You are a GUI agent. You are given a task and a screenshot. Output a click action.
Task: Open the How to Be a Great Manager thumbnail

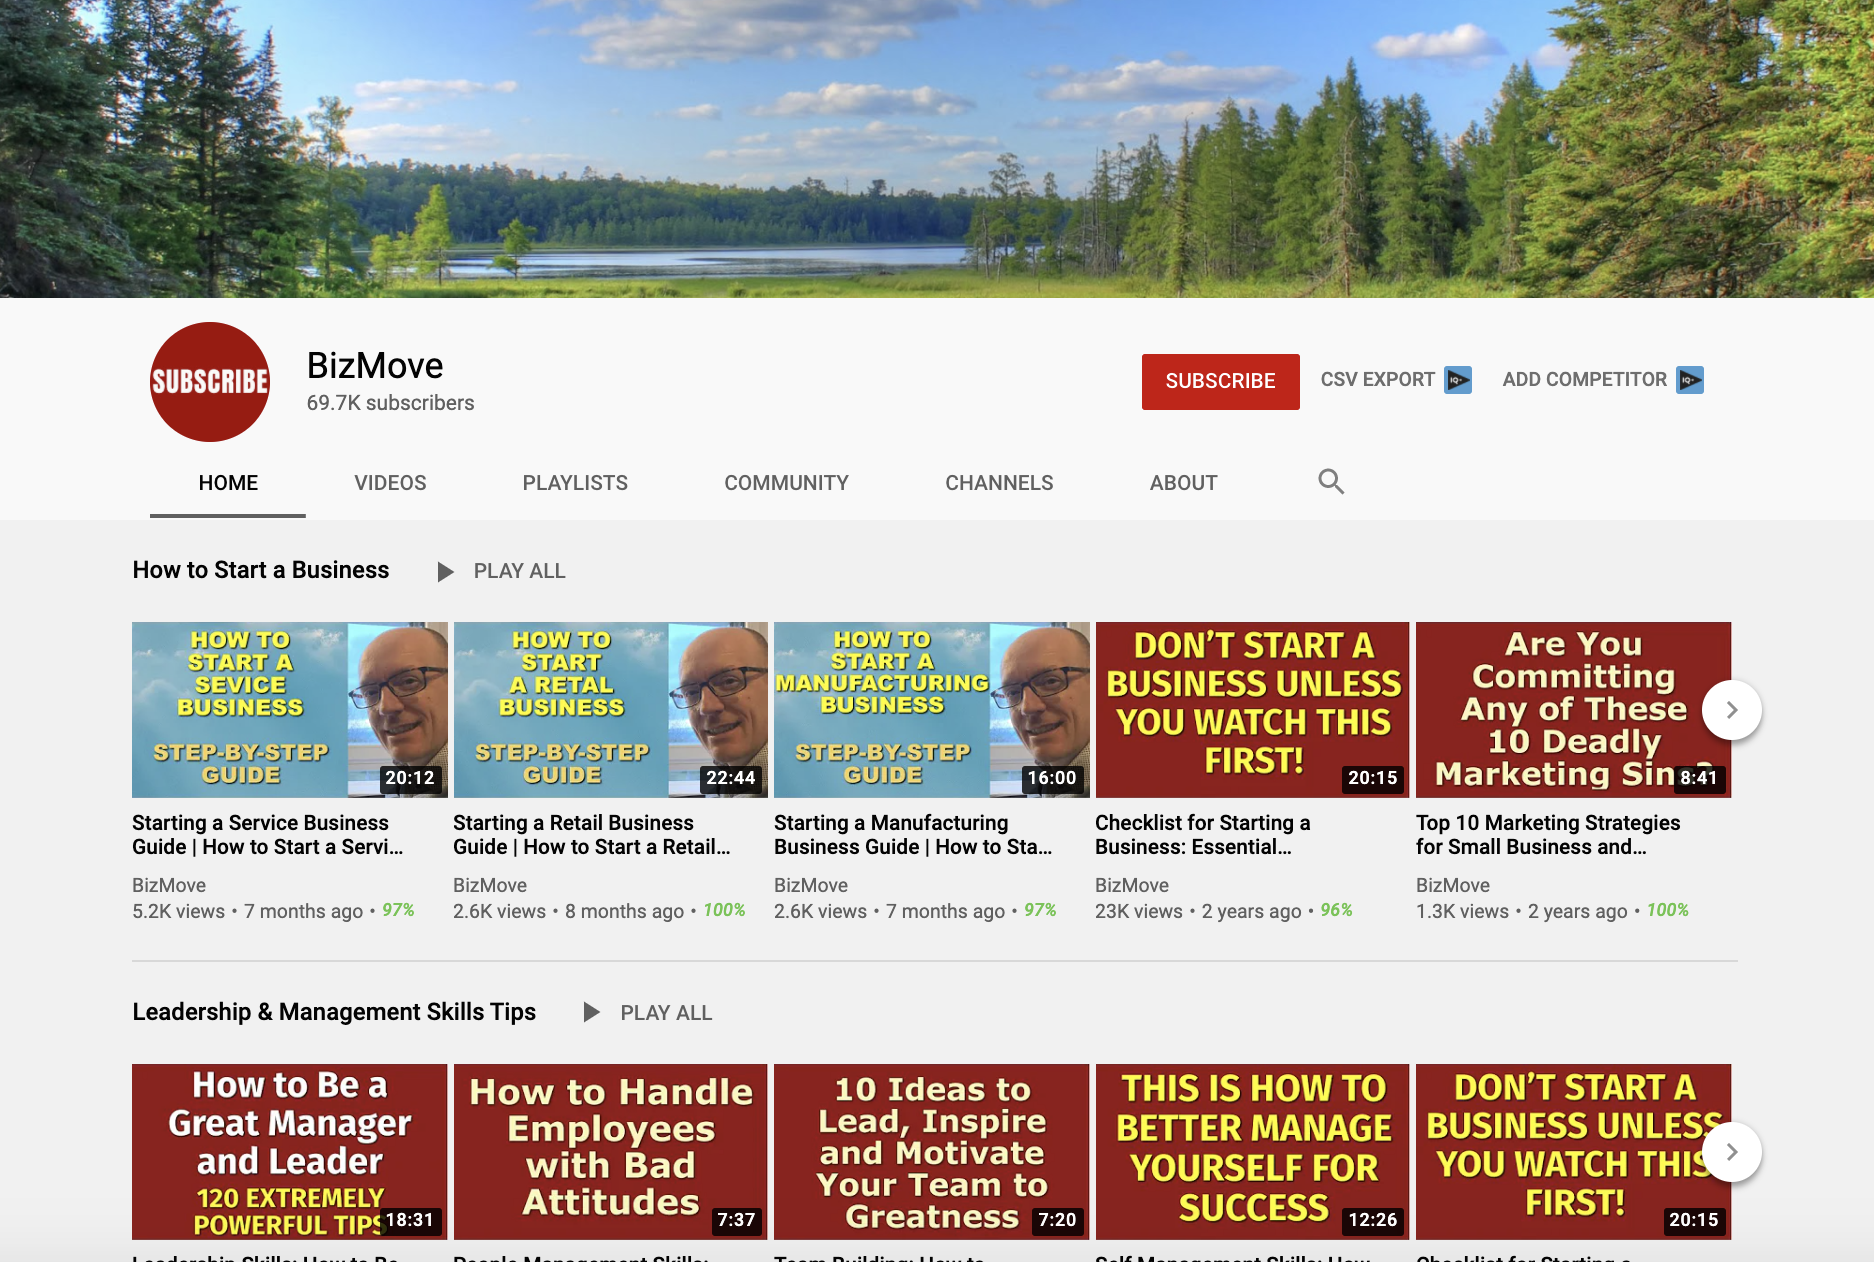click(x=289, y=1152)
